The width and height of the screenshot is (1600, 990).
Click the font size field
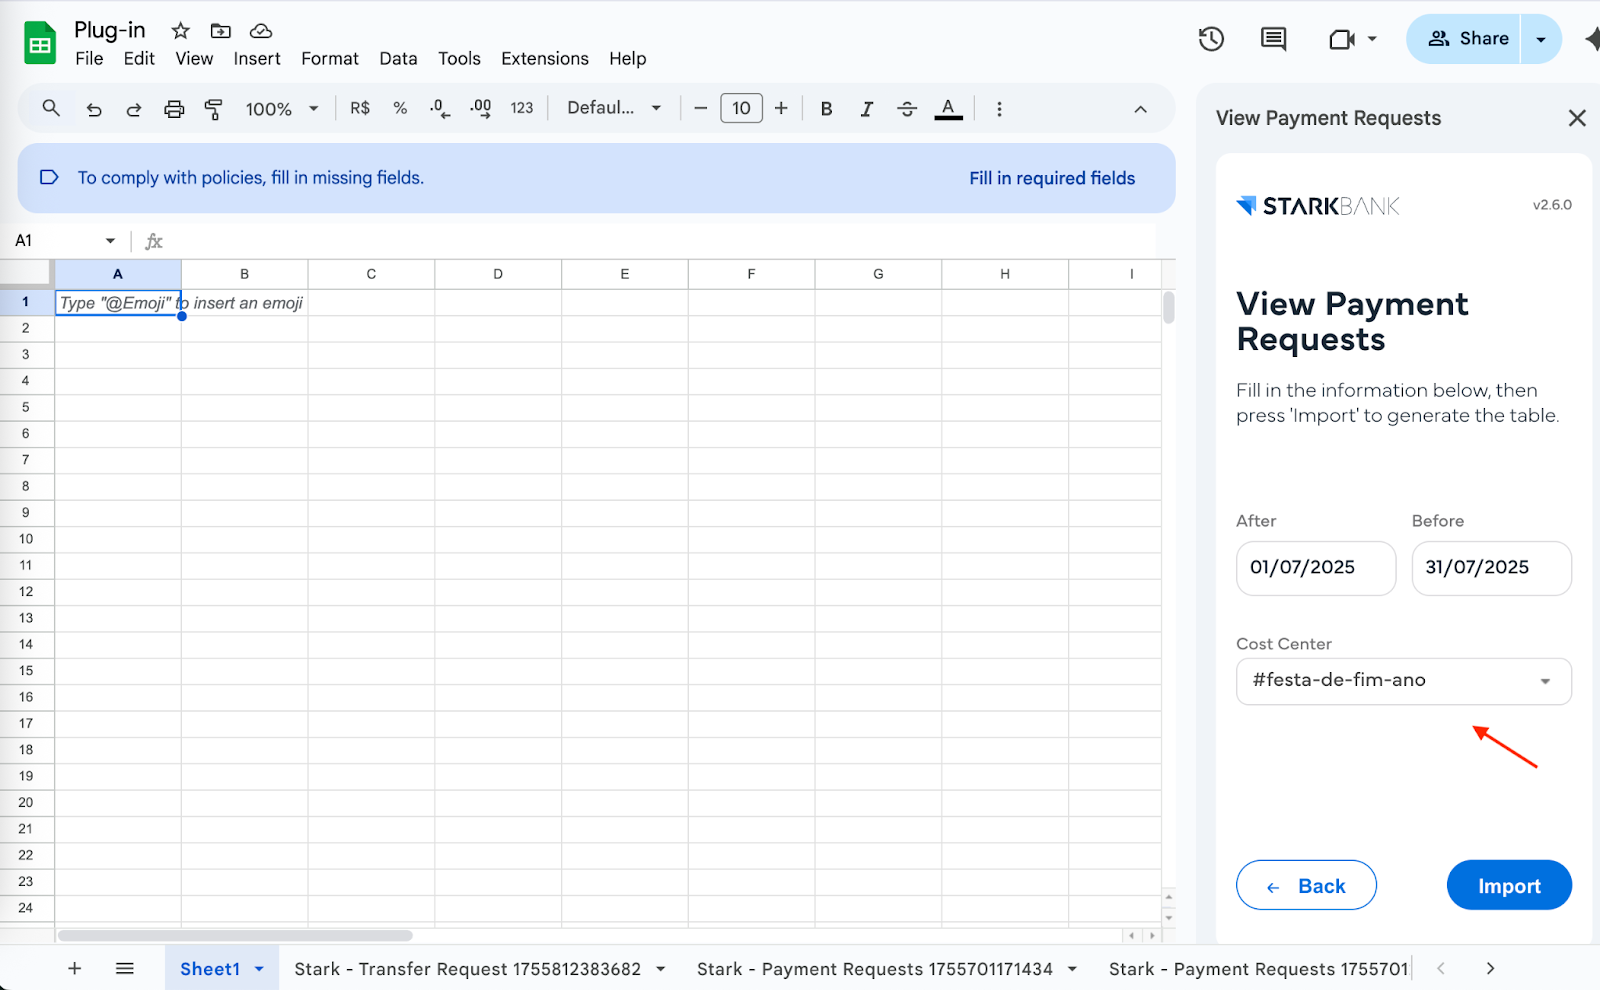[741, 108]
